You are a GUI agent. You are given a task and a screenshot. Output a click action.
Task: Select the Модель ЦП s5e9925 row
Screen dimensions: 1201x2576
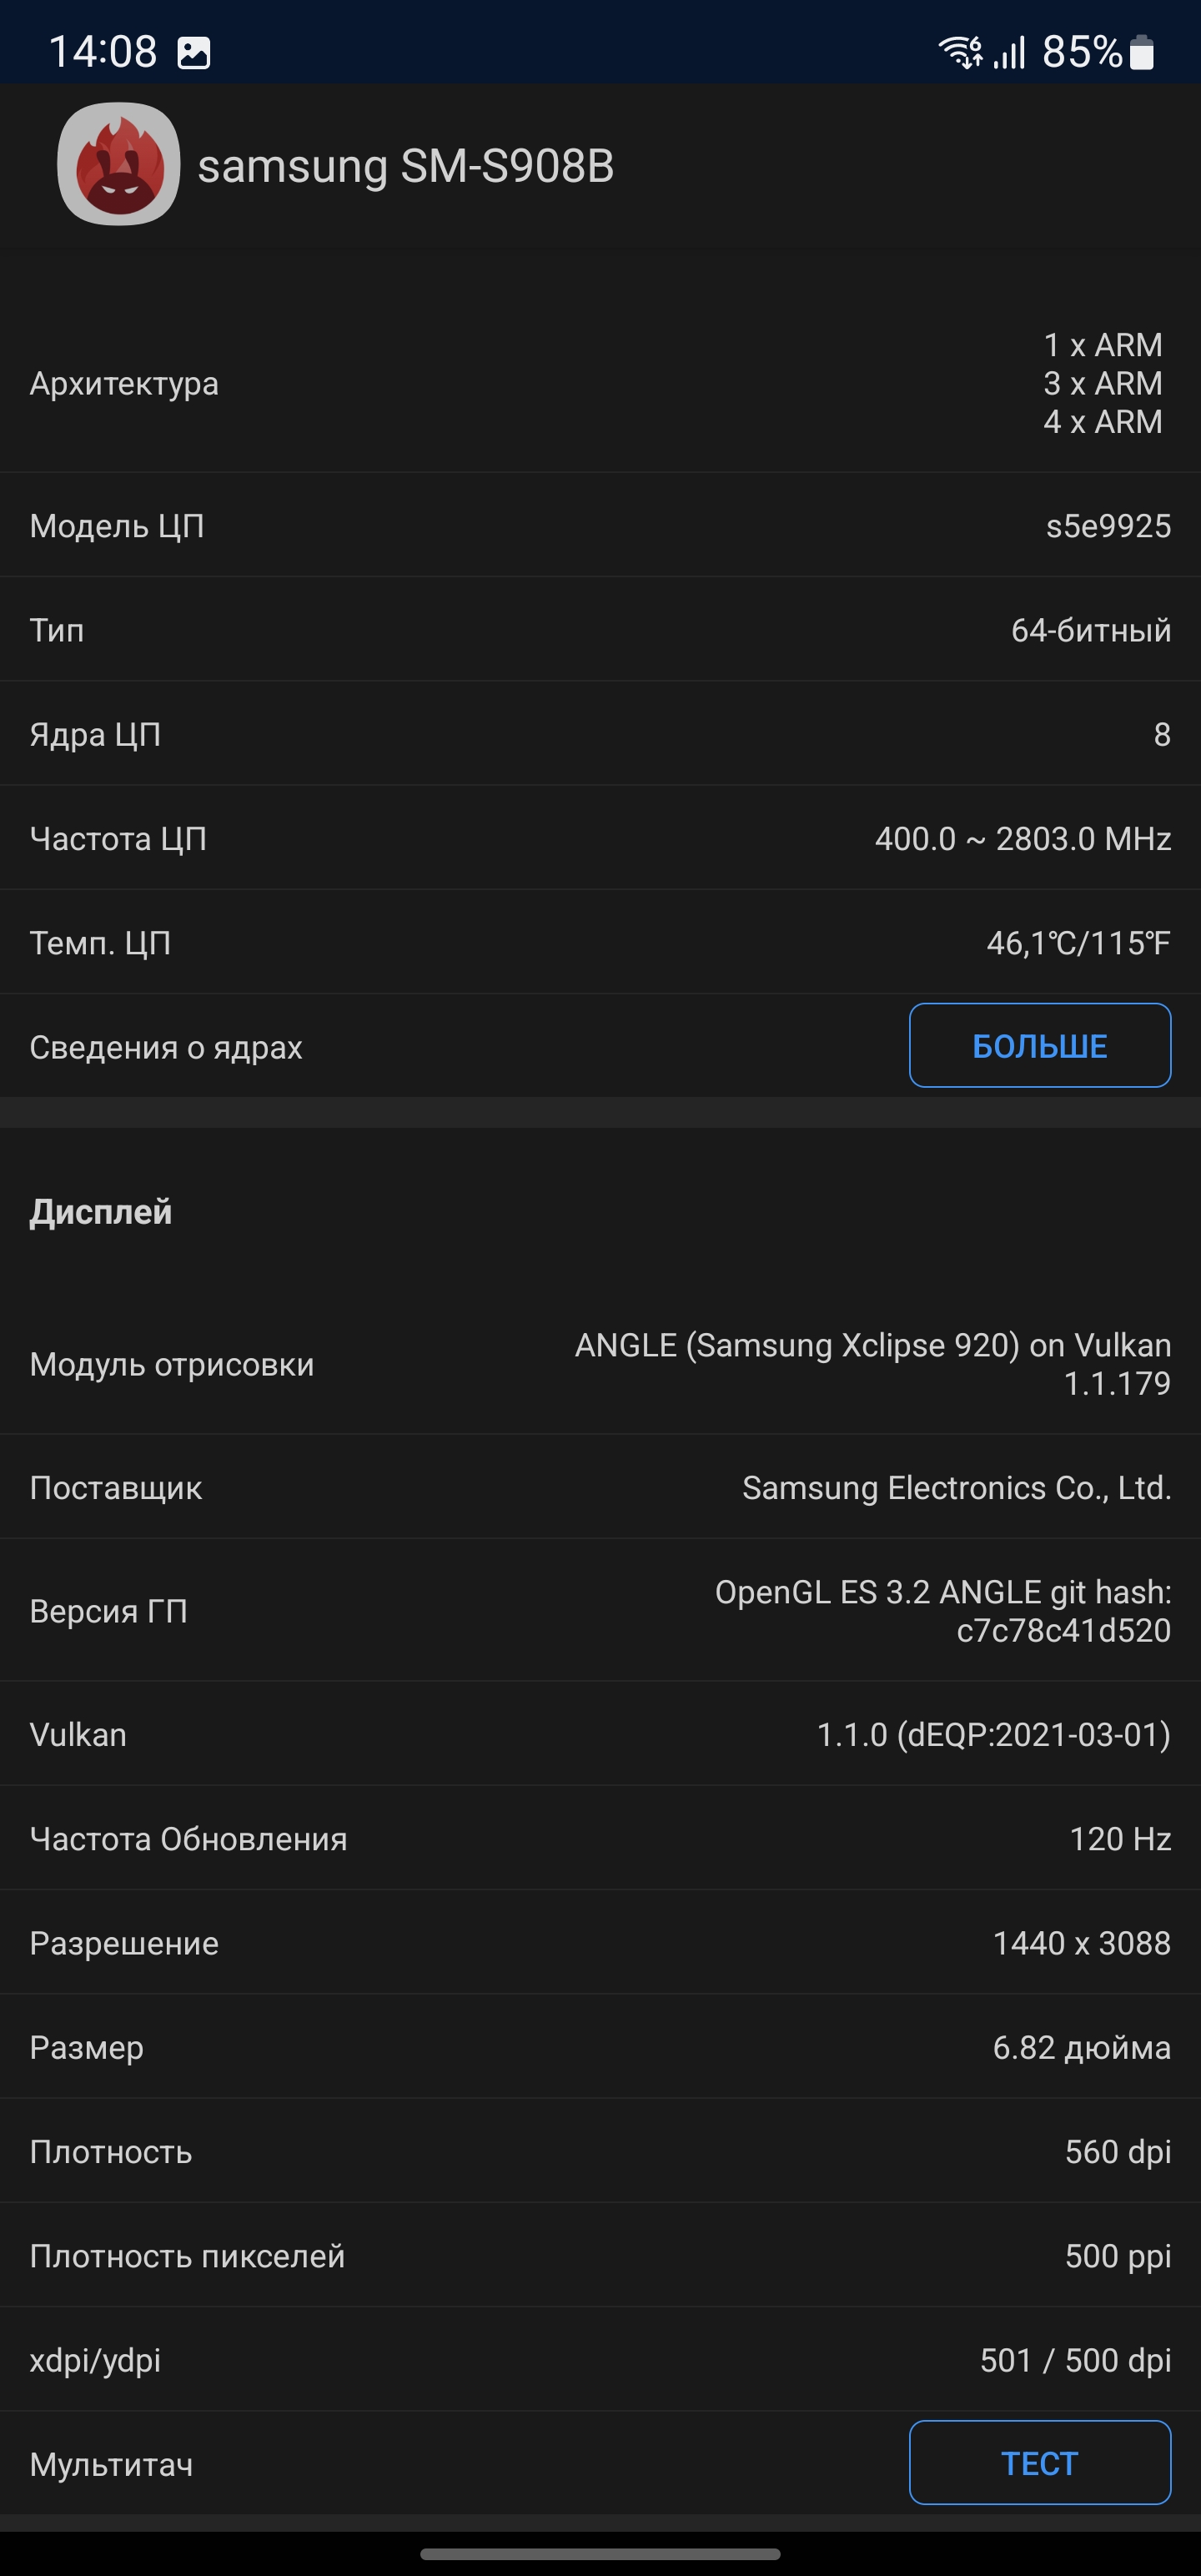[x=600, y=526]
